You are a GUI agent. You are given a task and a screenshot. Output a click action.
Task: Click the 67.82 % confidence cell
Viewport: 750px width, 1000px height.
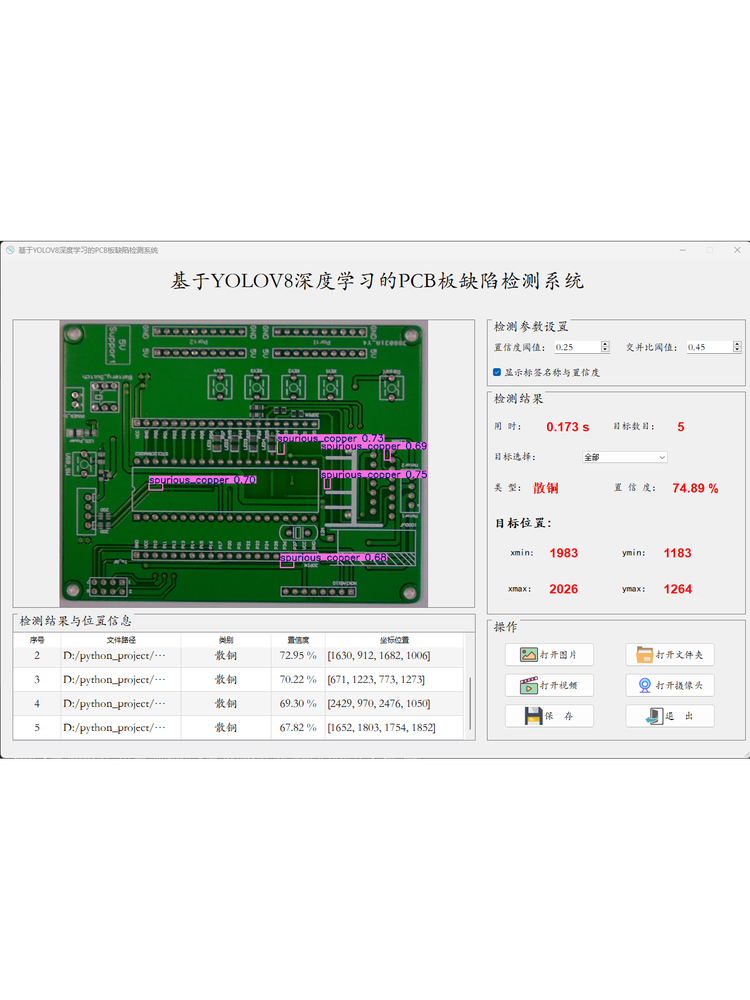click(x=298, y=728)
